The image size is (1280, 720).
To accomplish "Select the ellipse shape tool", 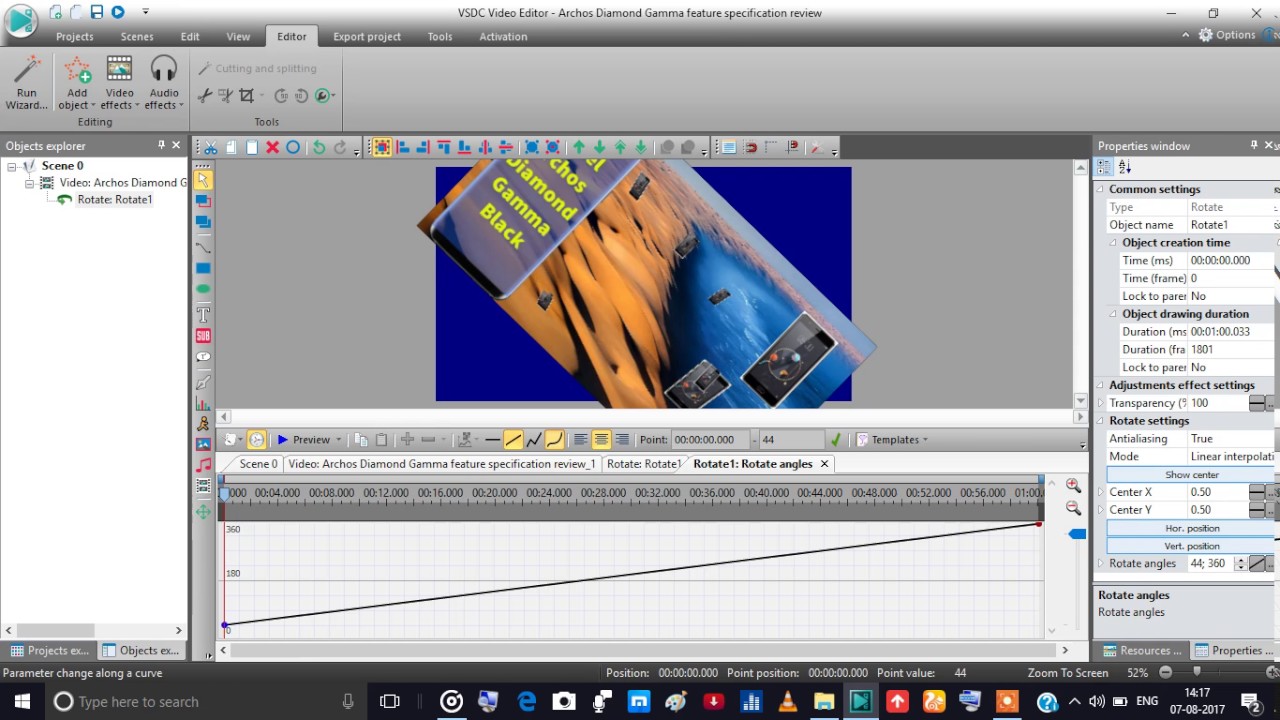I will click(x=203, y=289).
